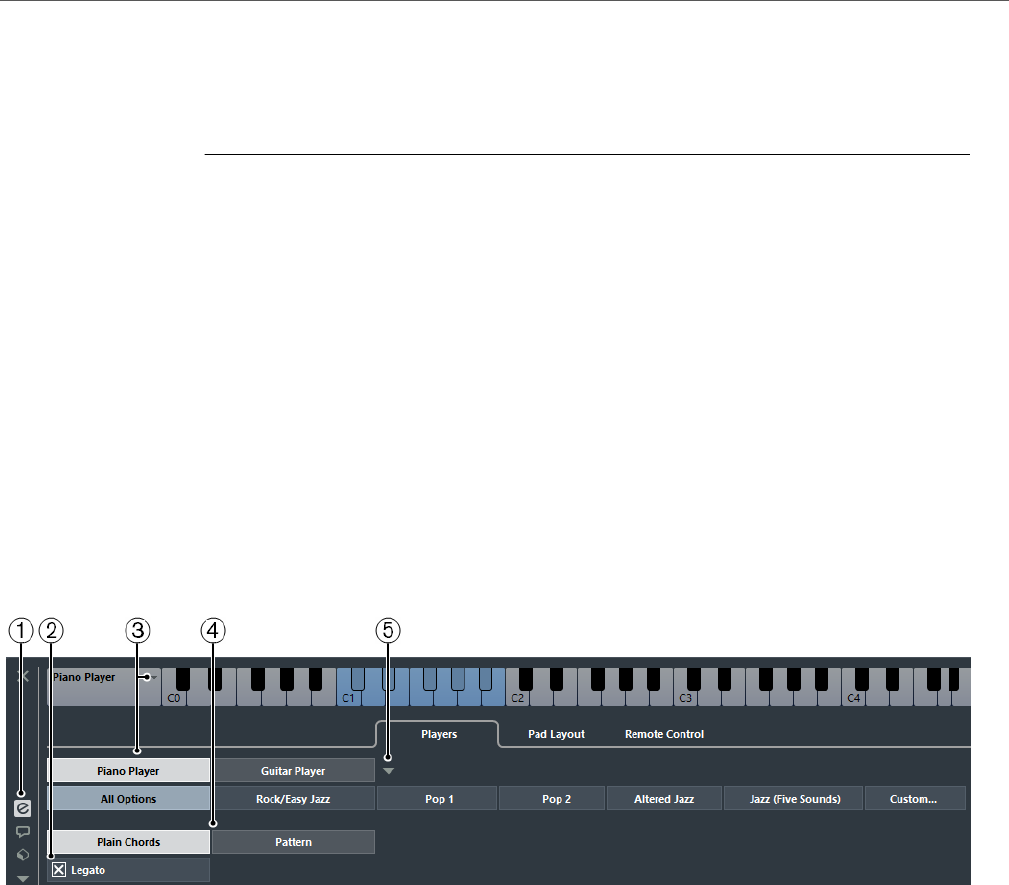The height and width of the screenshot is (885, 1009).
Task: Choose the Jazz (Five Sounds) voicing style
Action: 794,799
